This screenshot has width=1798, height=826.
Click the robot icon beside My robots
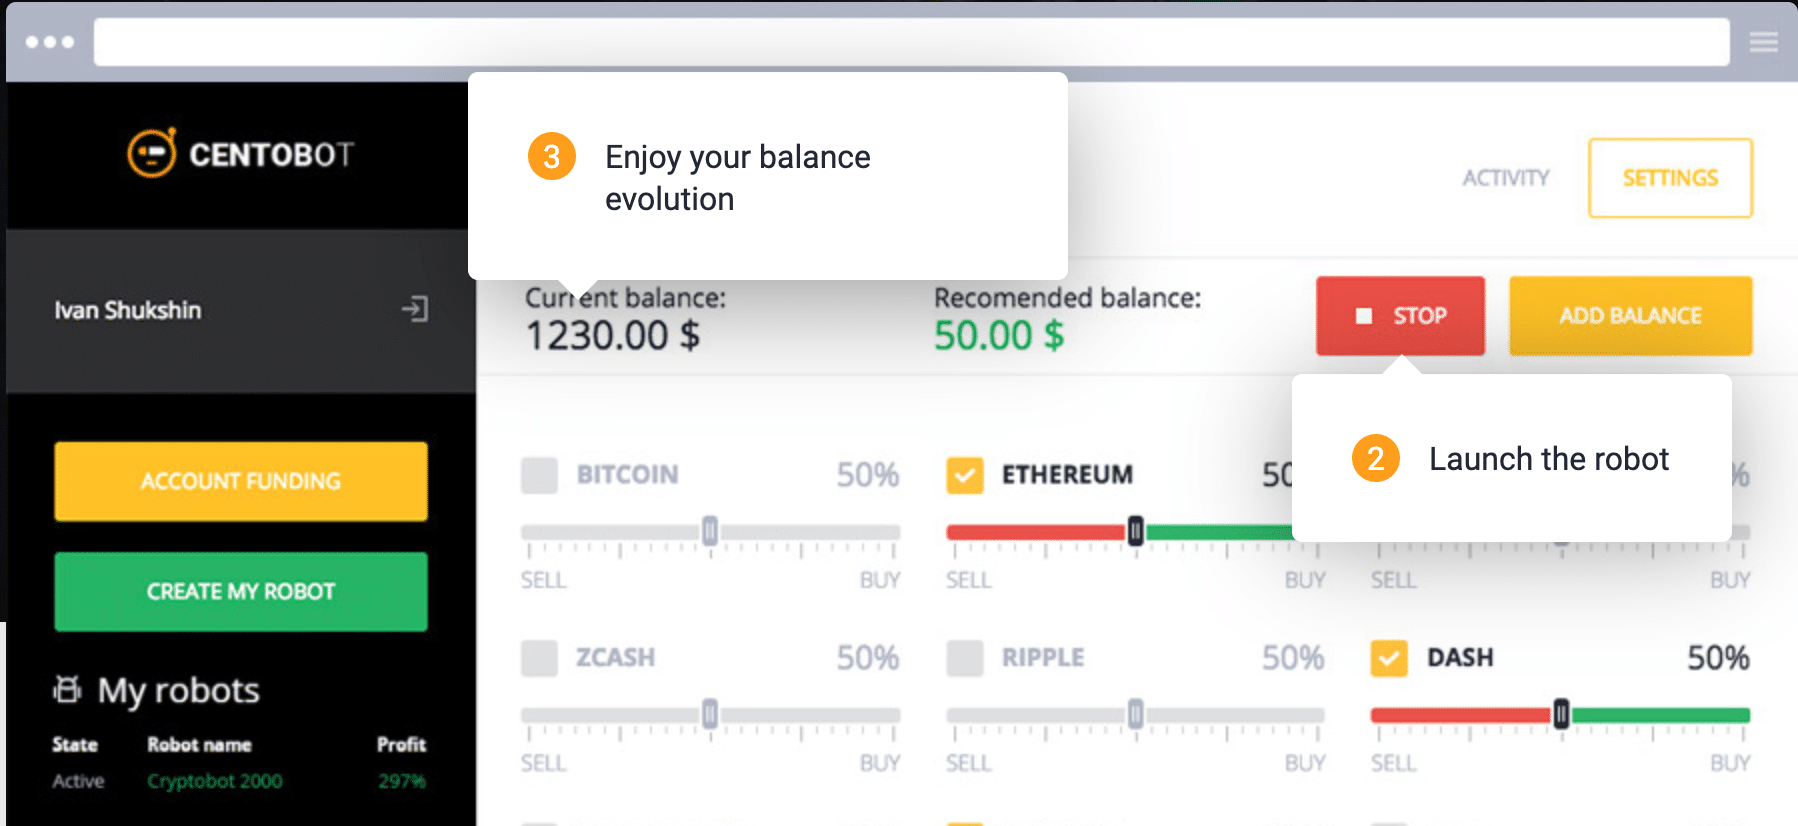point(67,689)
